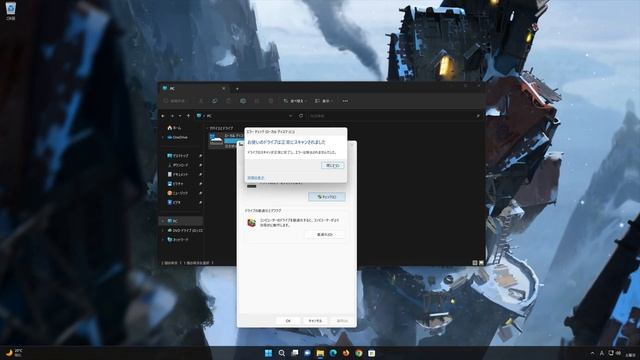Go forward with the Explorer forward arrow
The width and height of the screenshot is (640, 360).
click(x=172, y=116)
